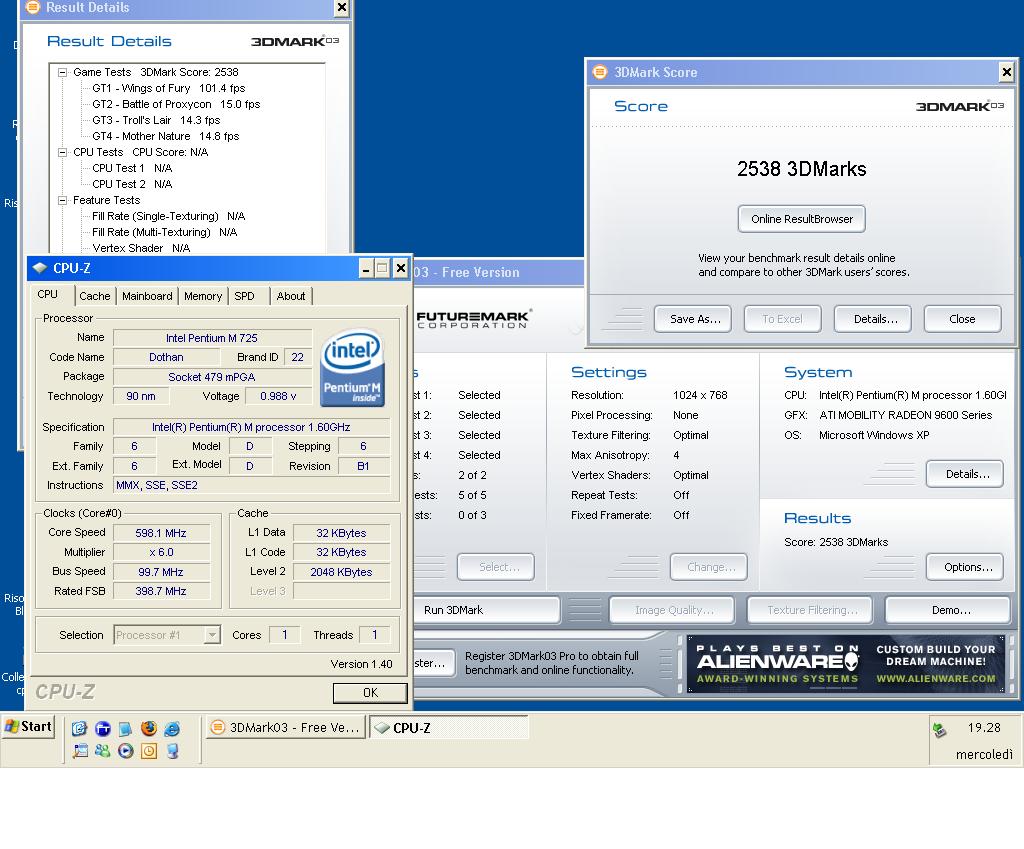Click the Texture Filtering button
Screen dimensions: 1024x849
(810, 610)
